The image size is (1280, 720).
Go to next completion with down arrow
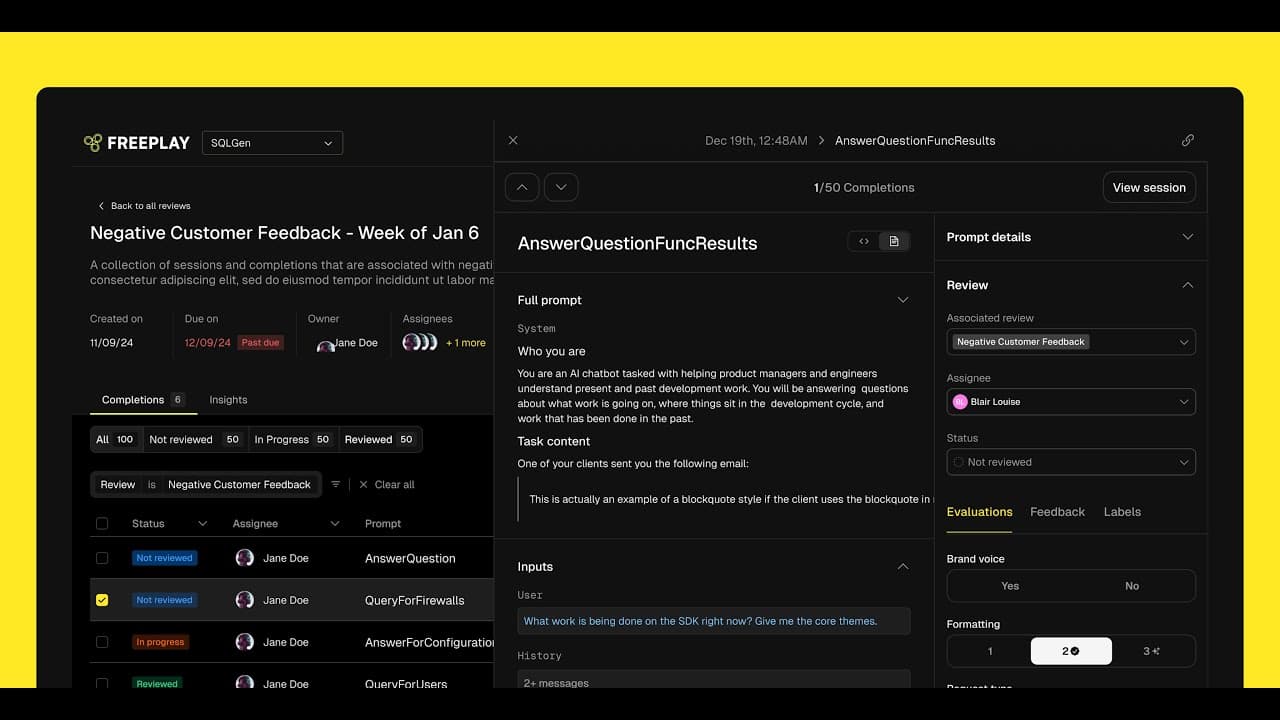[x=561, y=187]
